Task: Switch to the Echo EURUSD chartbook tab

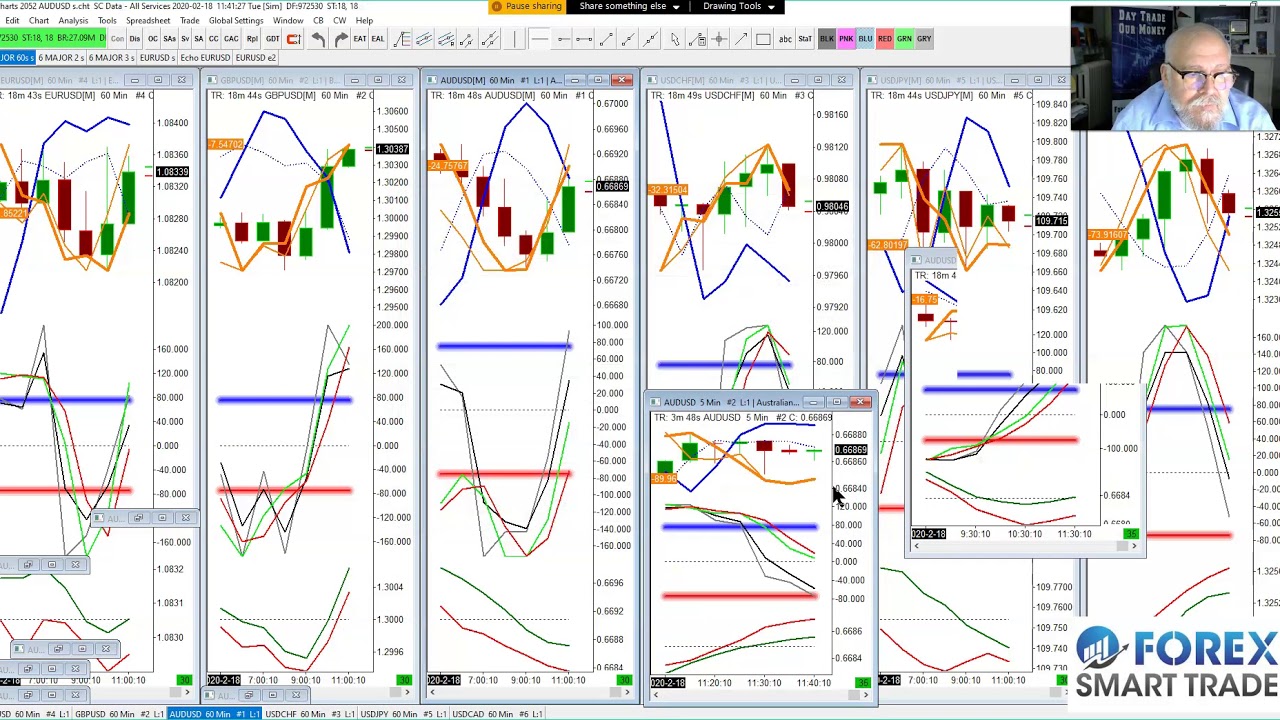Action: point(205,57)
